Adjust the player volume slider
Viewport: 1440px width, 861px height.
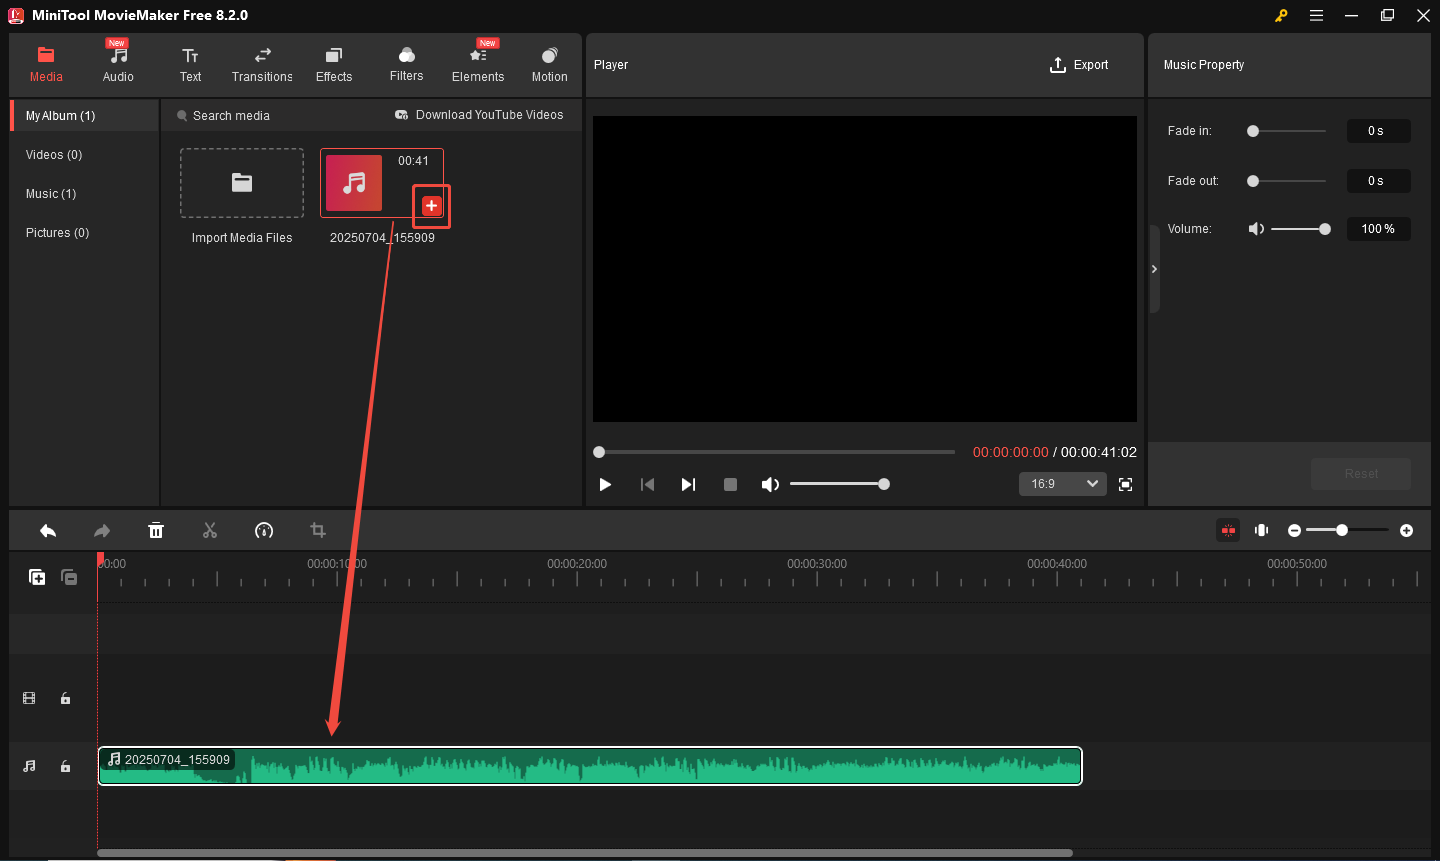click(x=839, y=484)
